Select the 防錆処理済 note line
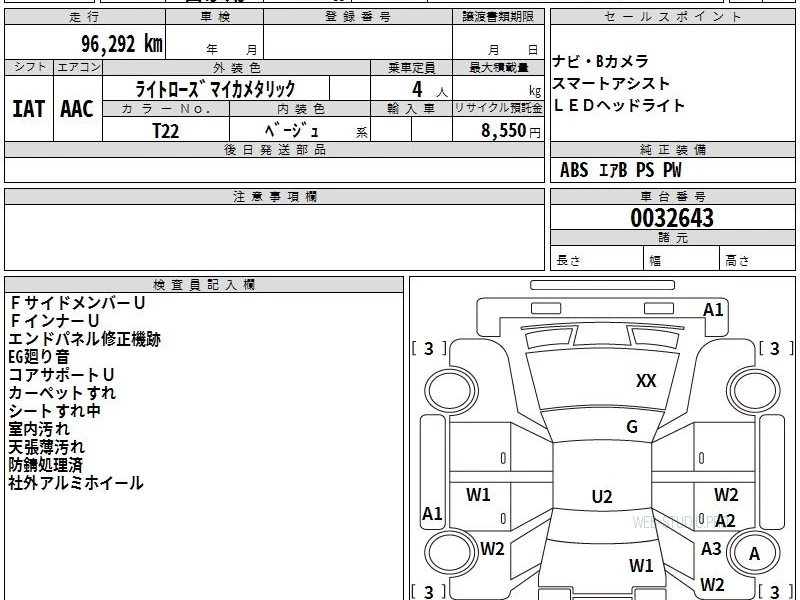The height and width of the screenshot is (600, 800). [x=46, y=465]
